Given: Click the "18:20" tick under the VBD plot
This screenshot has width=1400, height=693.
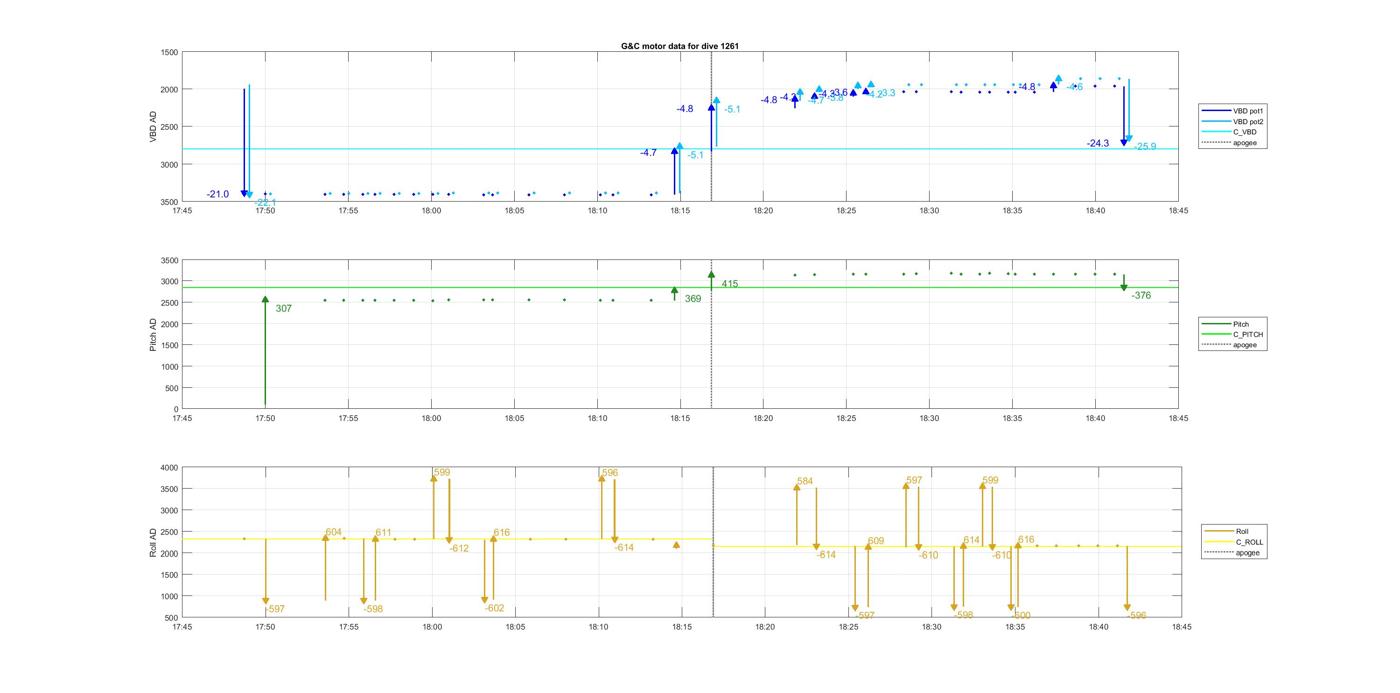Looking at the screenshot, I should point(763,210).
